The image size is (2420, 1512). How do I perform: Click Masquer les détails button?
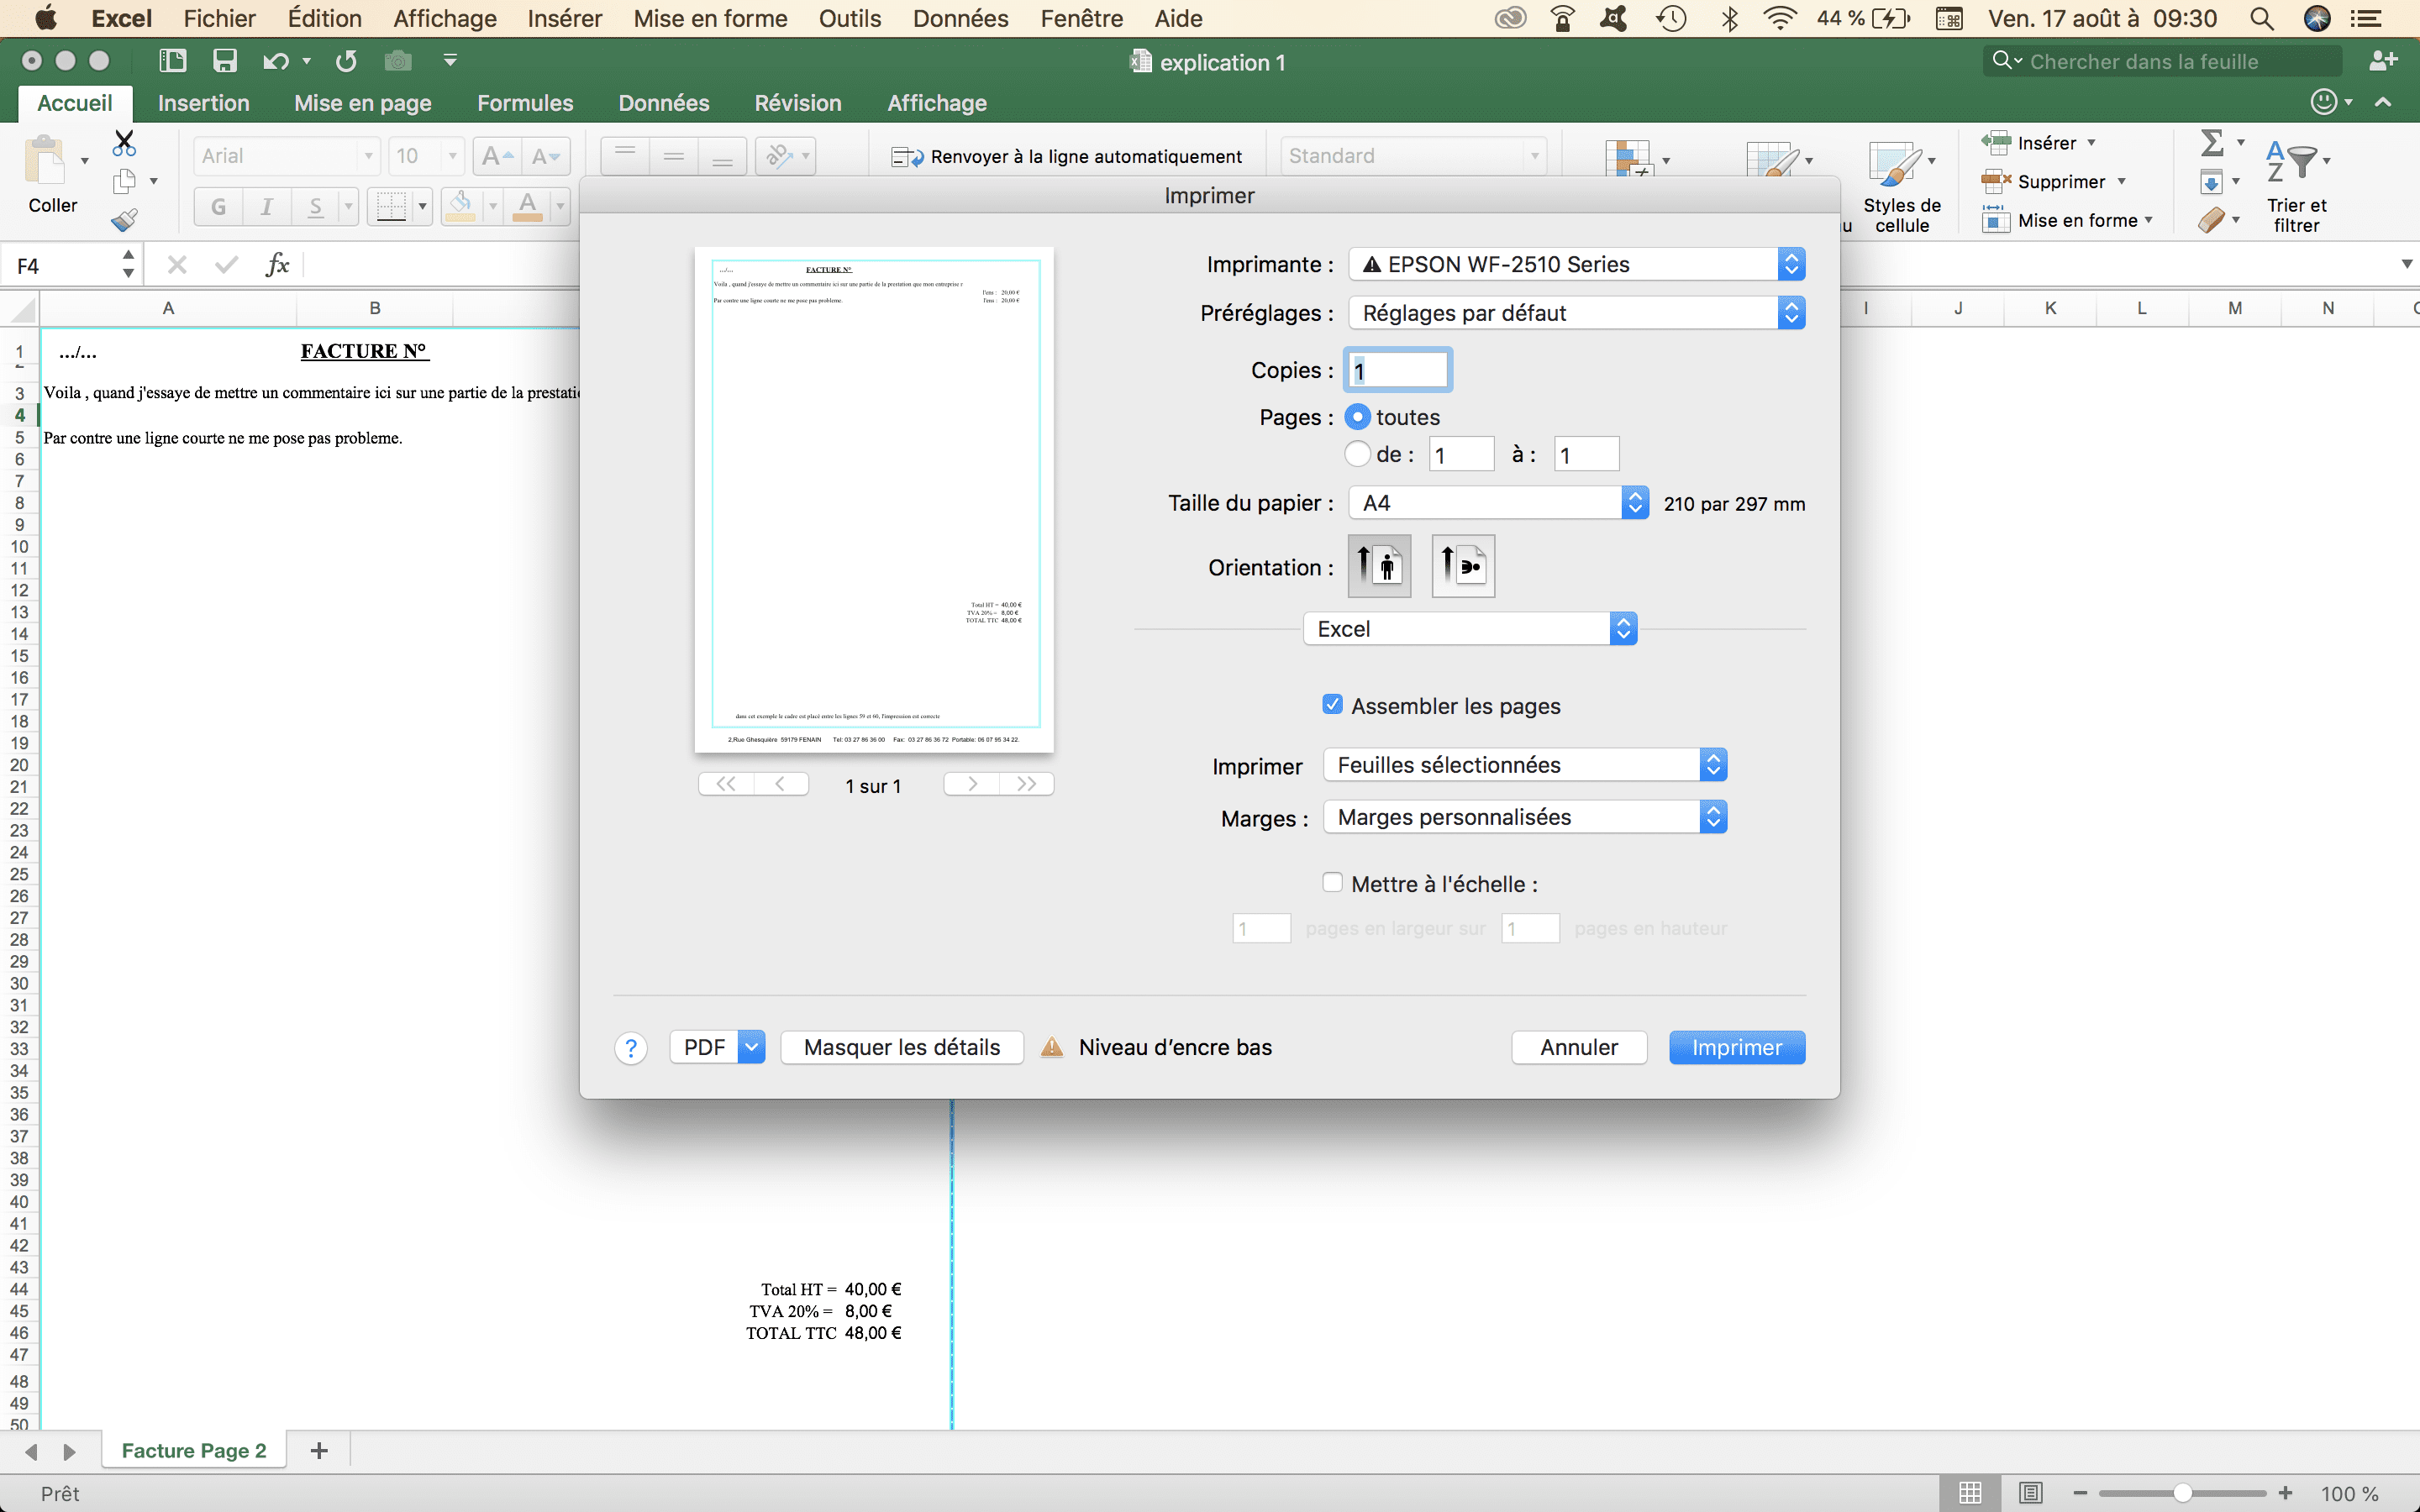[x=901, y=1047]
